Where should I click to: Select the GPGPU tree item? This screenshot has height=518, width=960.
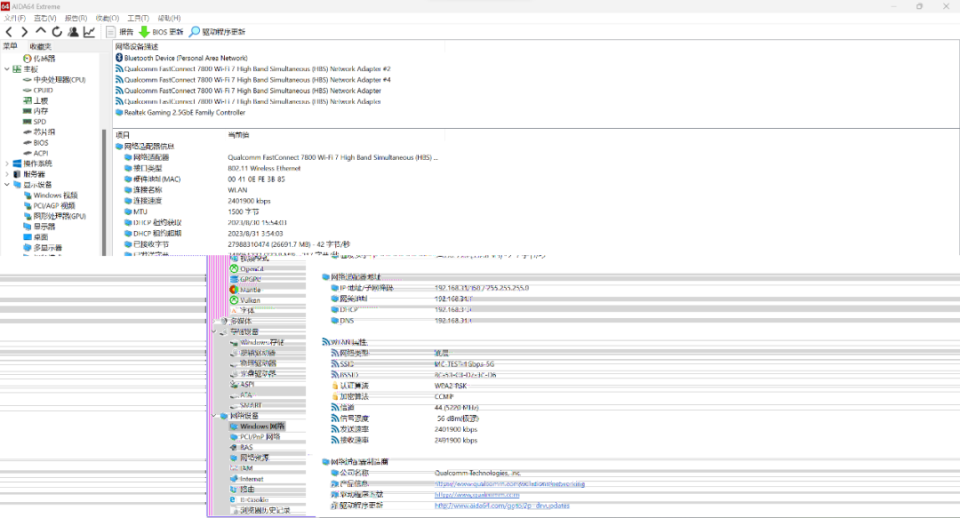[x=246, y=279]
